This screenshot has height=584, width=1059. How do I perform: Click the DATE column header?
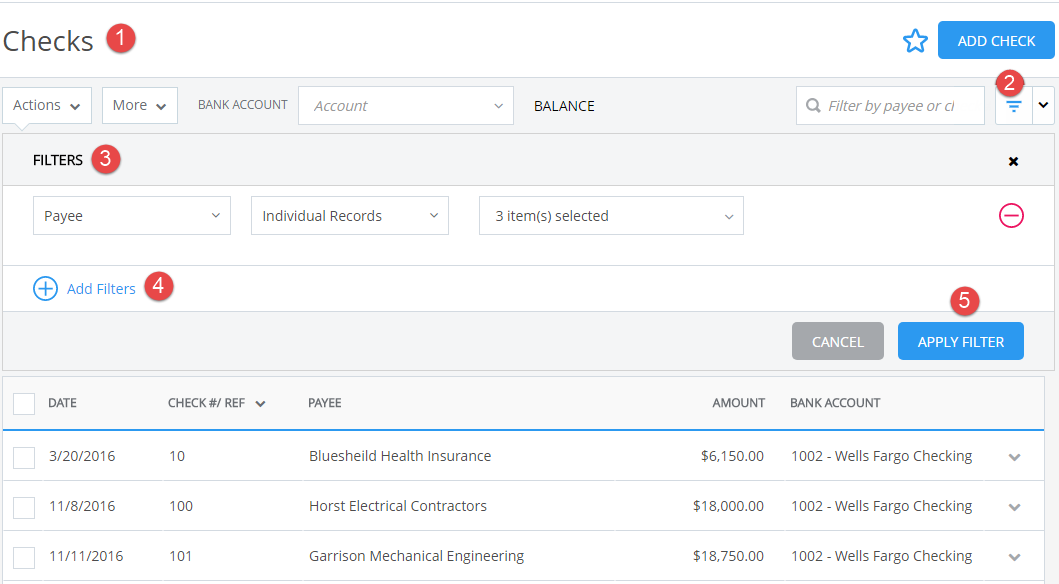coord(62,403)
